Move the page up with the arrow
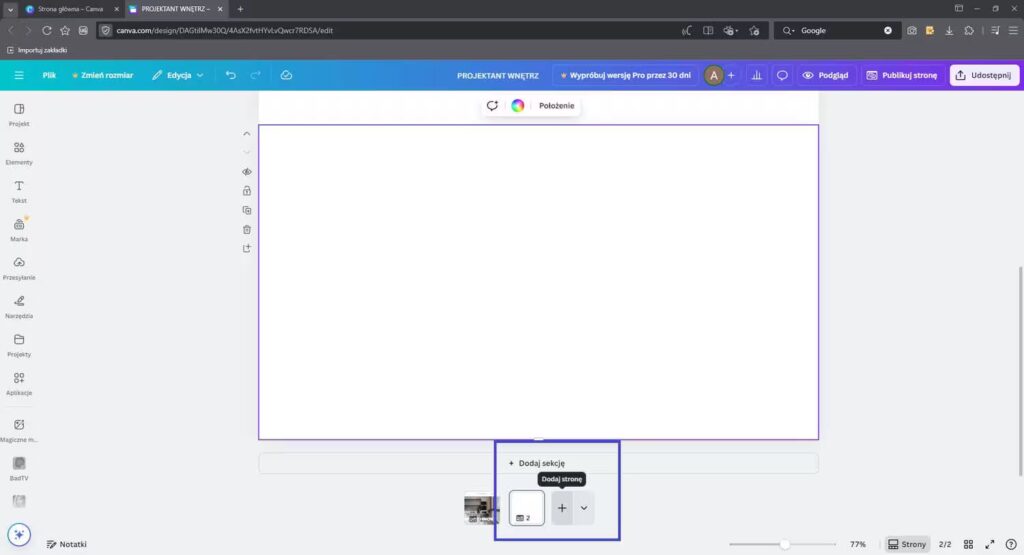This screenshot has height=555, width=1024. pos(247,134)
